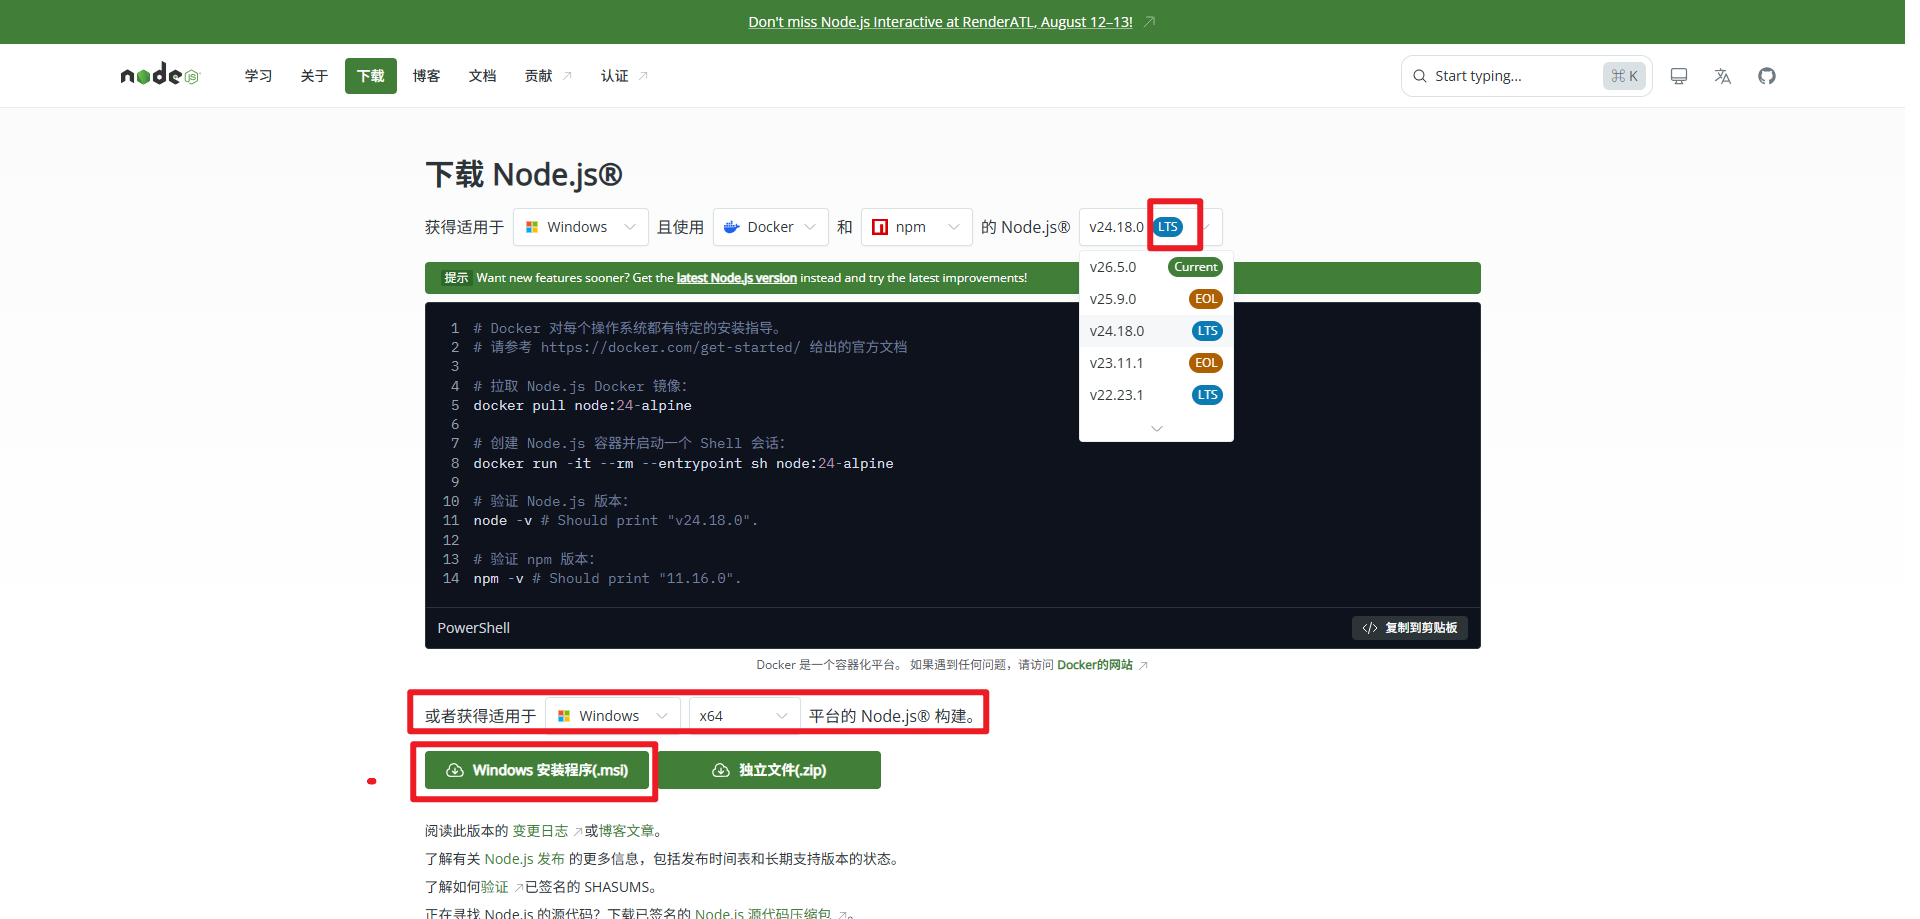The width and height of the screenshot is (1920, 919).
Task: Click the node -v code line
Action: pos(616,521)
